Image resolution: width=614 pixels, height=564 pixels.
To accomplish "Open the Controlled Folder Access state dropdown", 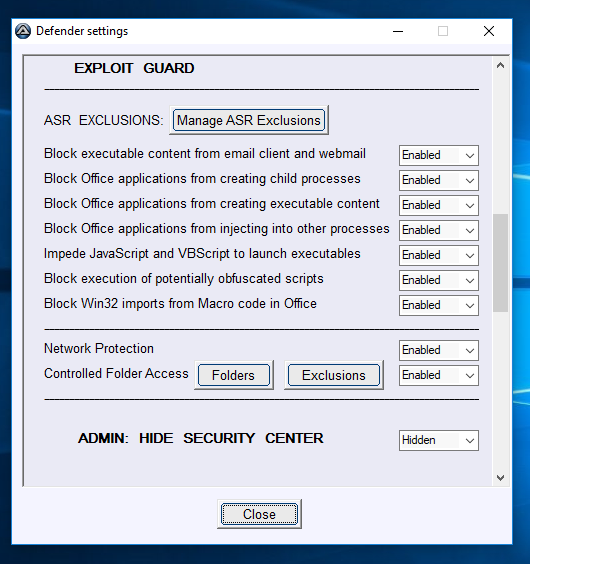I will pos(439,375).
